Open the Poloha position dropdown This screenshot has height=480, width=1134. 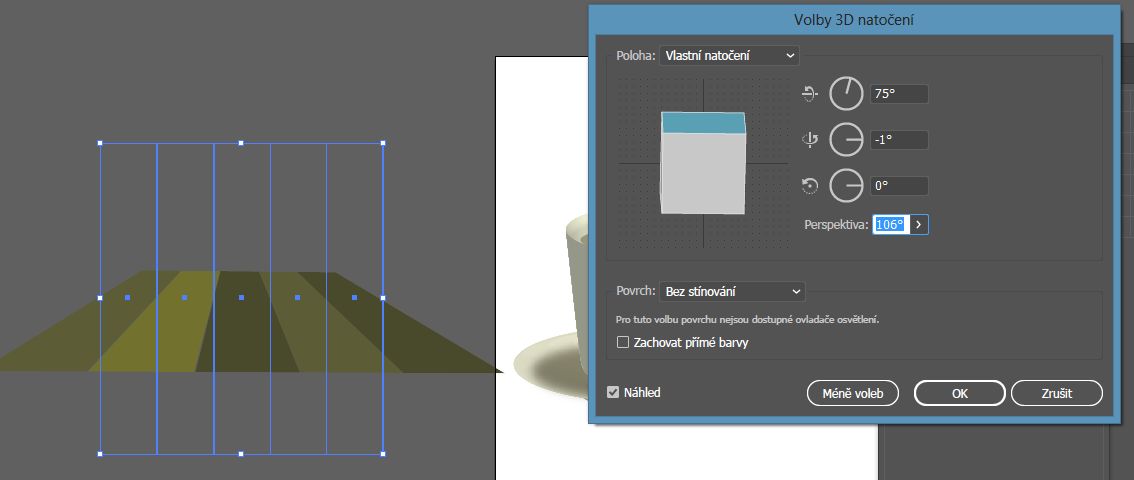pos(729,55)
